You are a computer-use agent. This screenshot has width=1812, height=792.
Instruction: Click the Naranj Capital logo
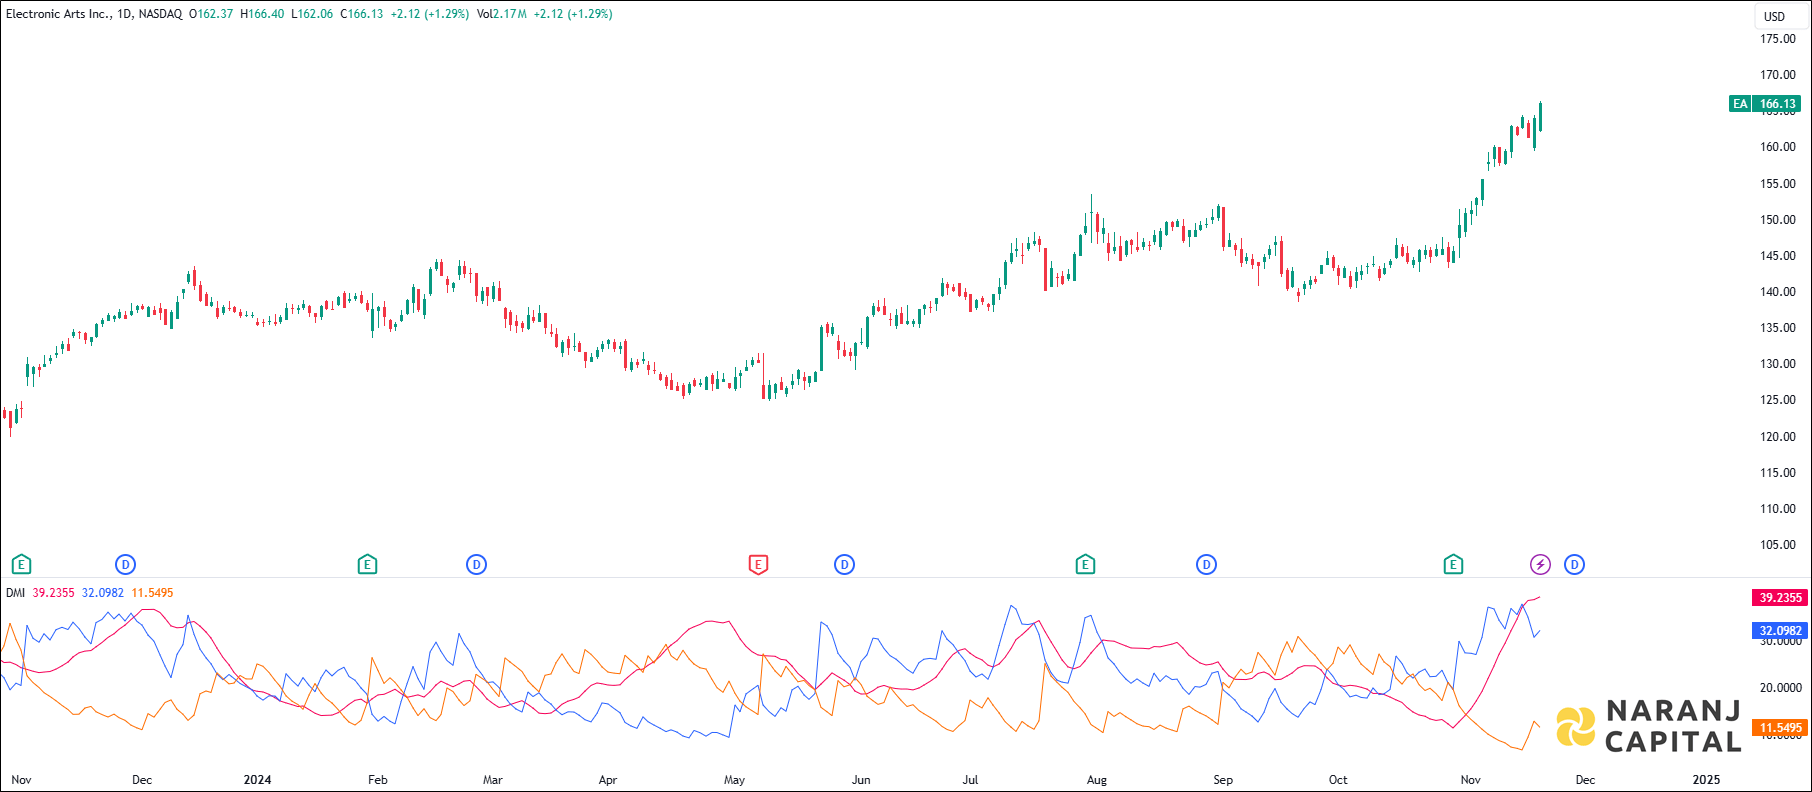pyautogui.click(x=1650, y=726)
